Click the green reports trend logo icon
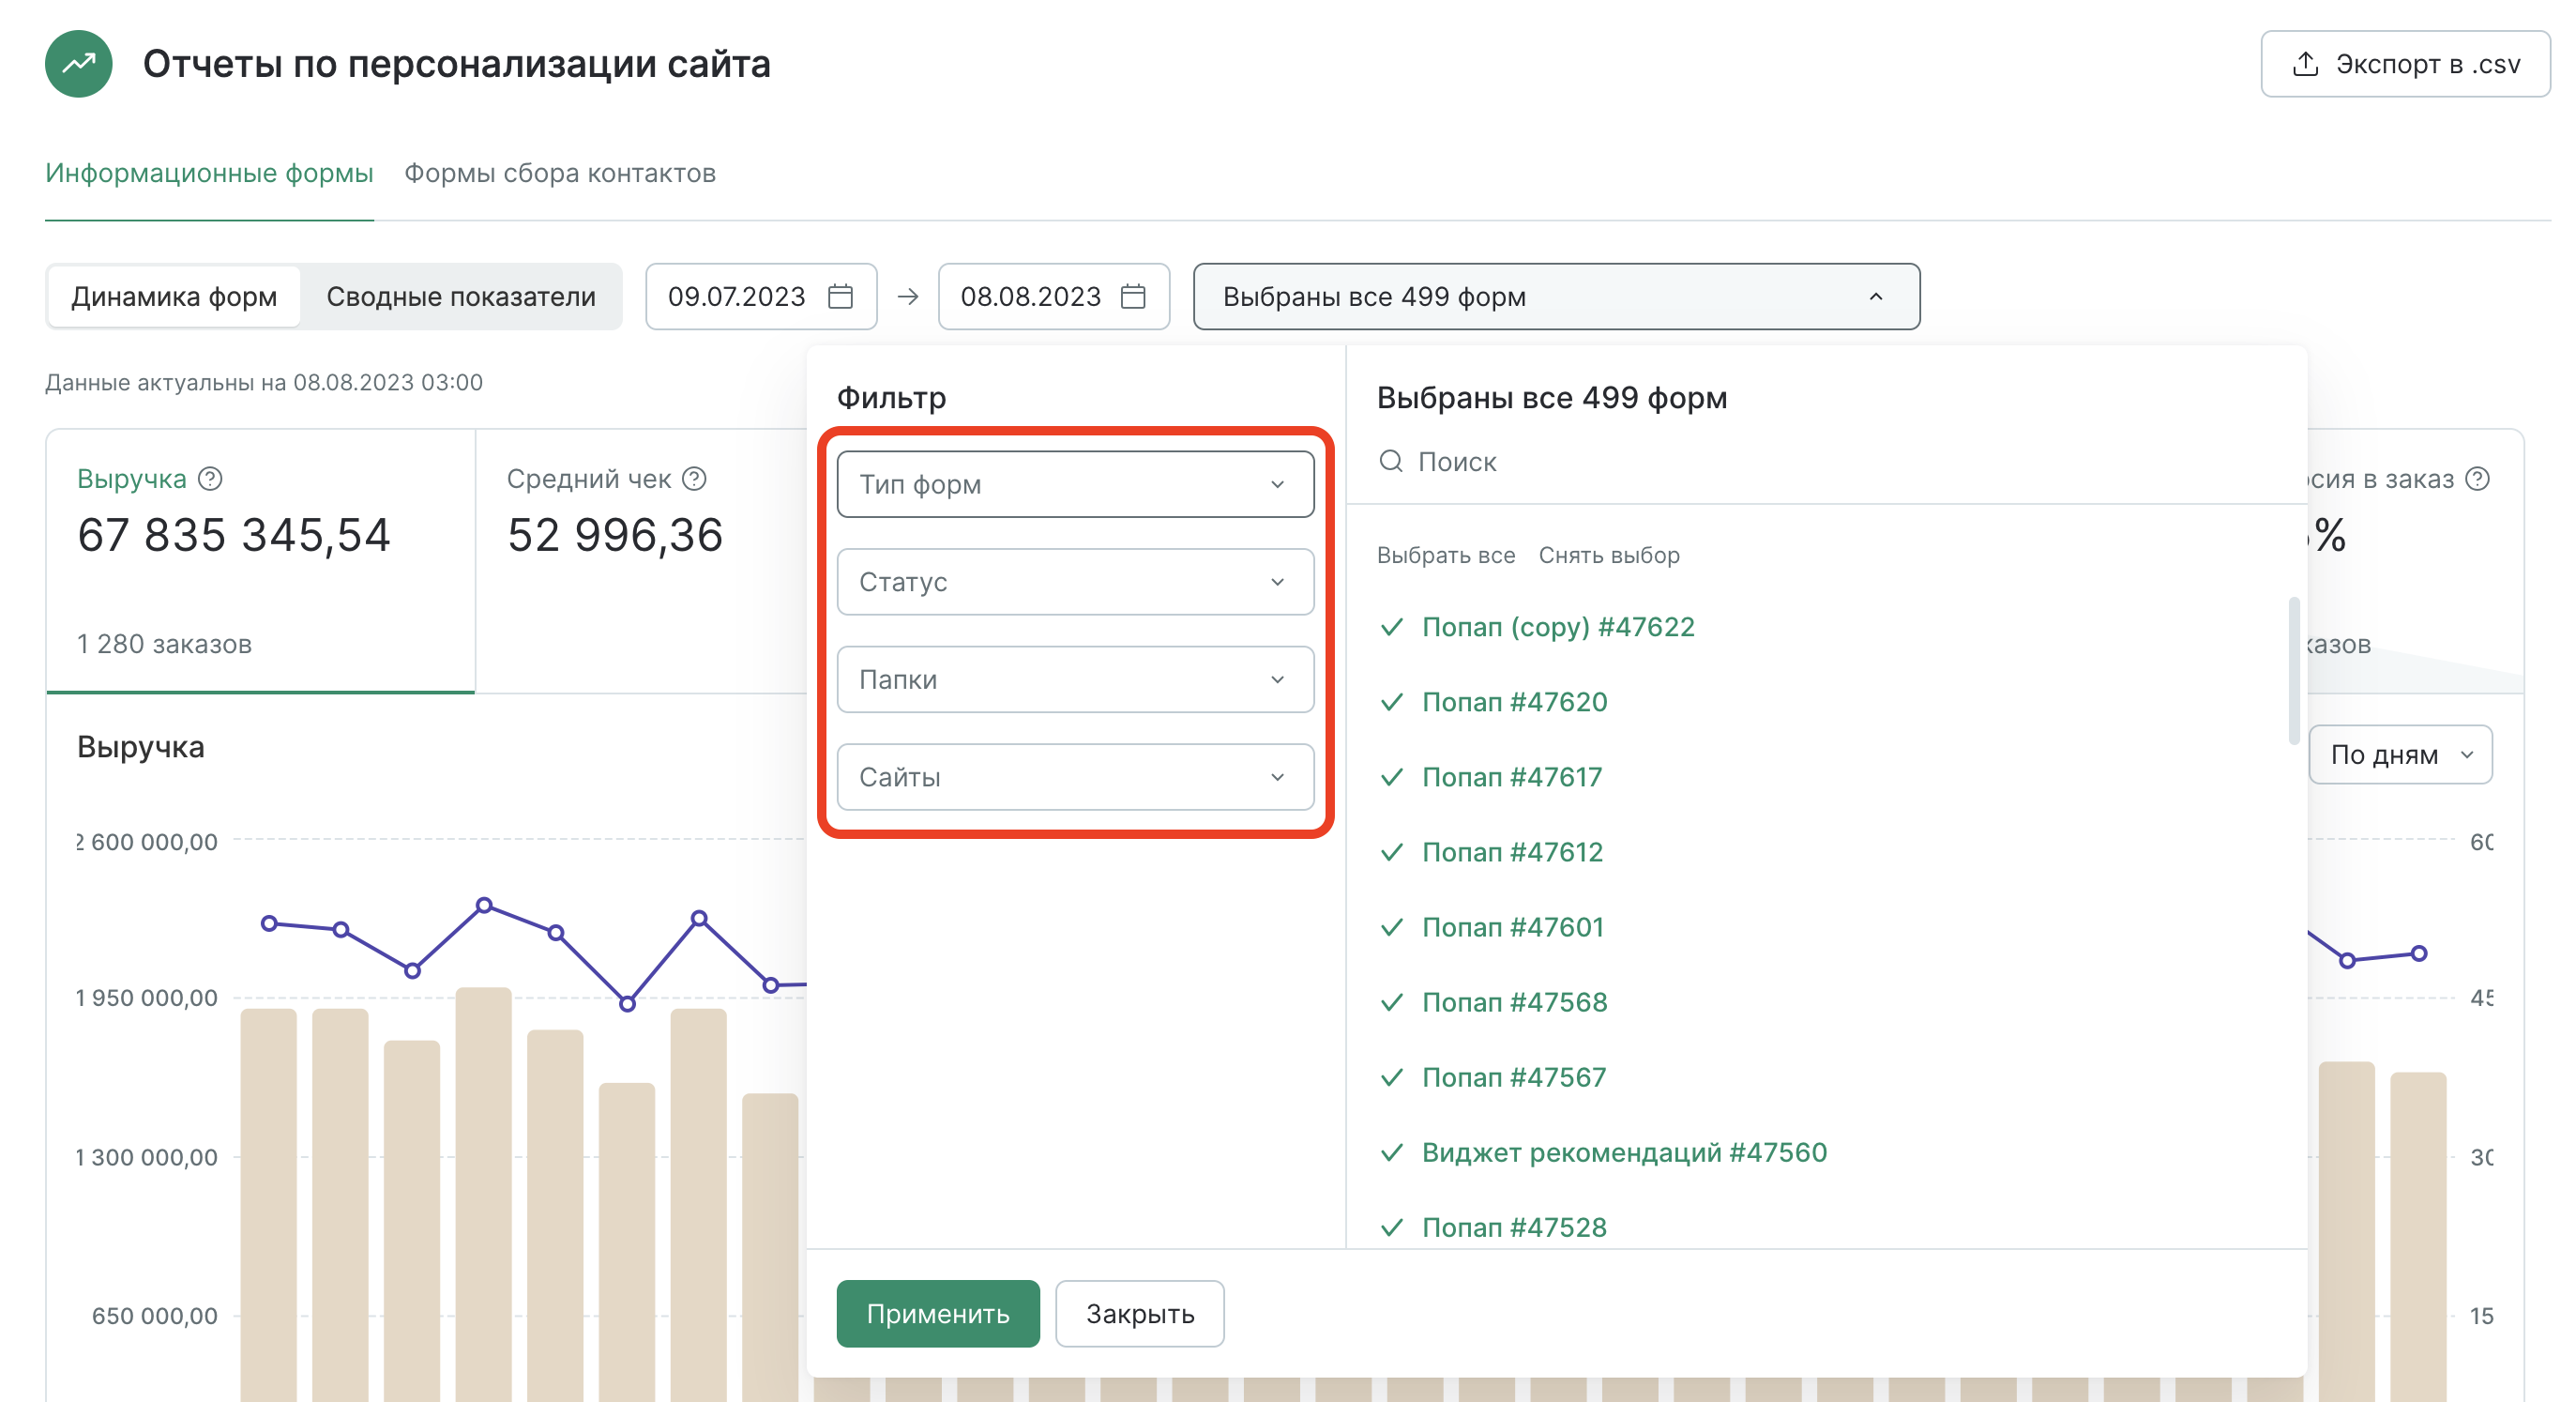 point(78,64)
